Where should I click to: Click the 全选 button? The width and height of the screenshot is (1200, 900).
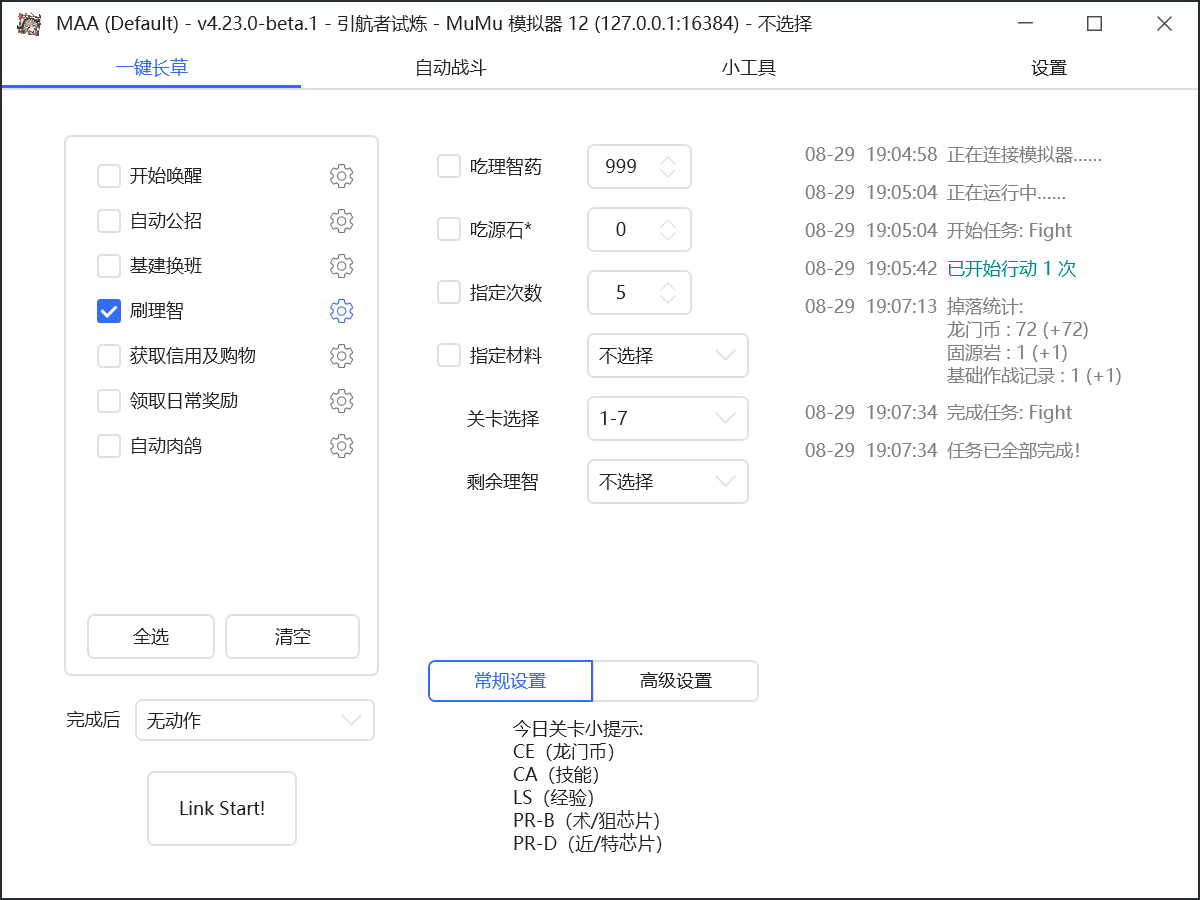coord(150,636)
